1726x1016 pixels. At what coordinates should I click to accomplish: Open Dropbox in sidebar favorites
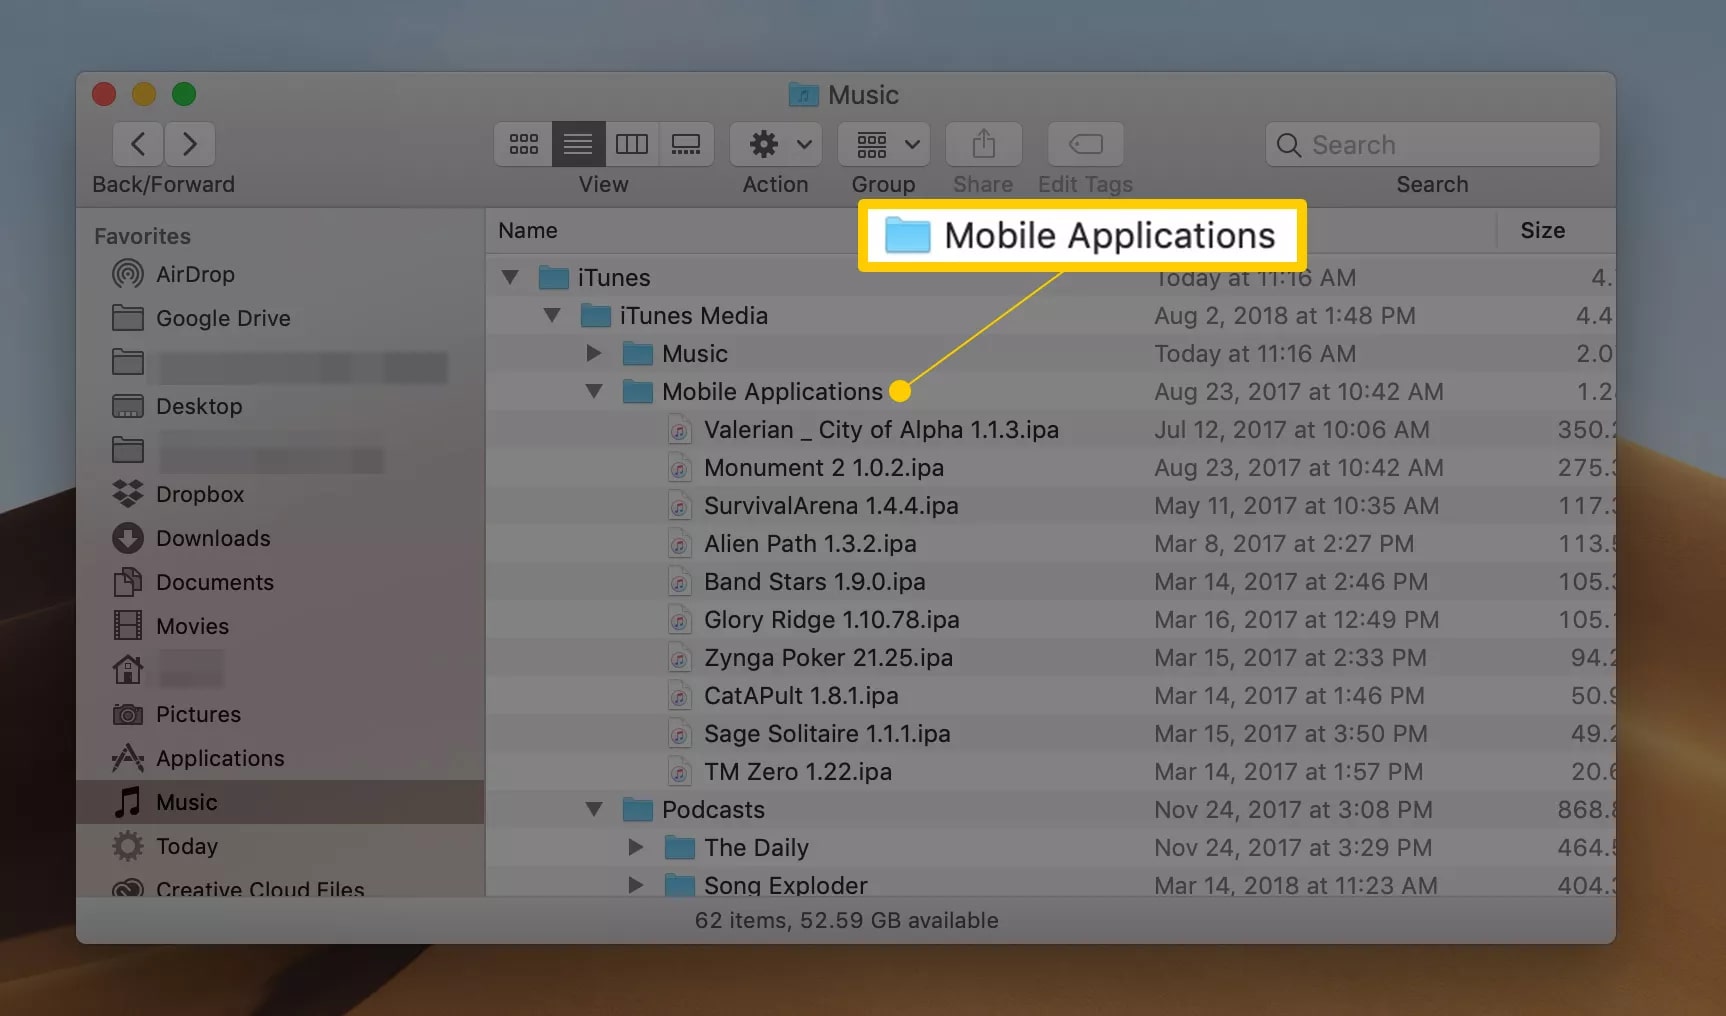click(199, 494)
